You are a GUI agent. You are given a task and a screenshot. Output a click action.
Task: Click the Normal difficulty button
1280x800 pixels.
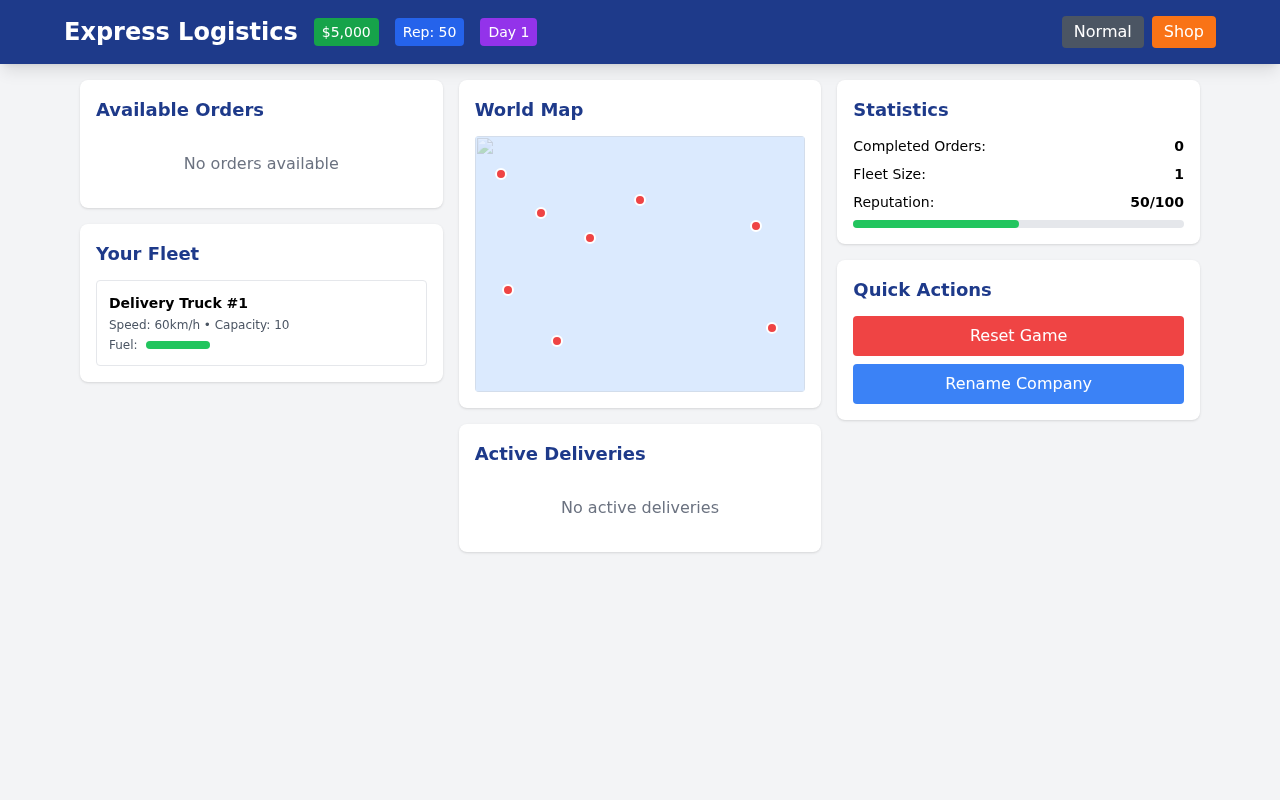click(x=1102, y=32)
